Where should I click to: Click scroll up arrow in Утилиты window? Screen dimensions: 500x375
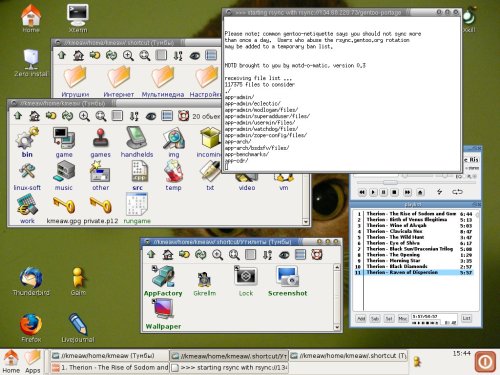tap(337, 267)
